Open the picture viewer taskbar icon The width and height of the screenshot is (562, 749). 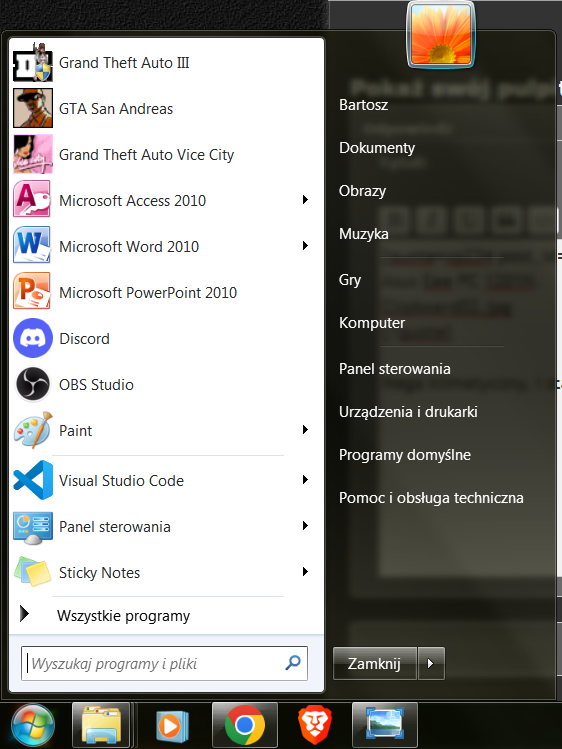(x=385, y=725)
